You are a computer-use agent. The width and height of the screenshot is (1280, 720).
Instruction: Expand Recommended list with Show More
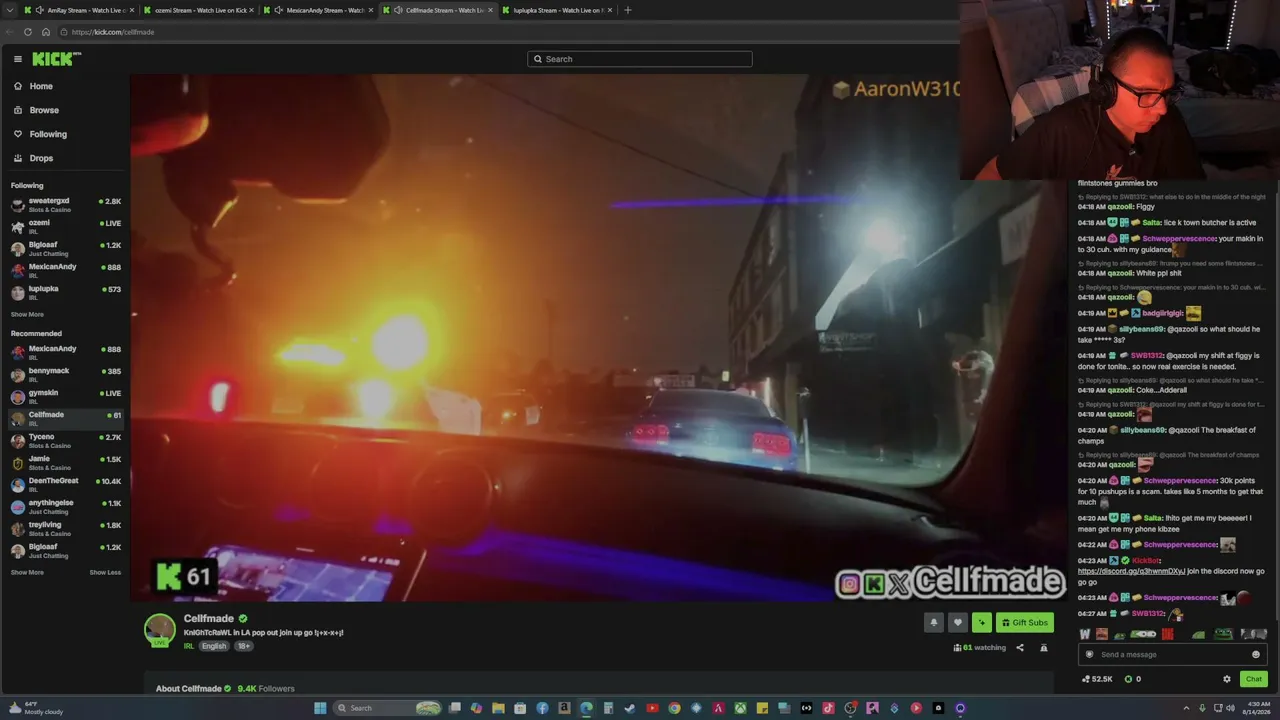[x=27, y=572]
